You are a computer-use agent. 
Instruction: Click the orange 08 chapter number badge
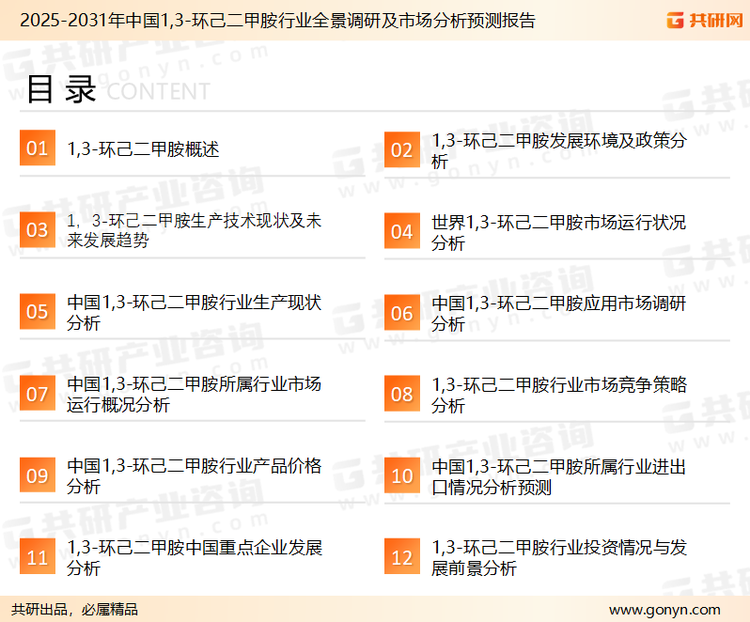coord(402,394)
